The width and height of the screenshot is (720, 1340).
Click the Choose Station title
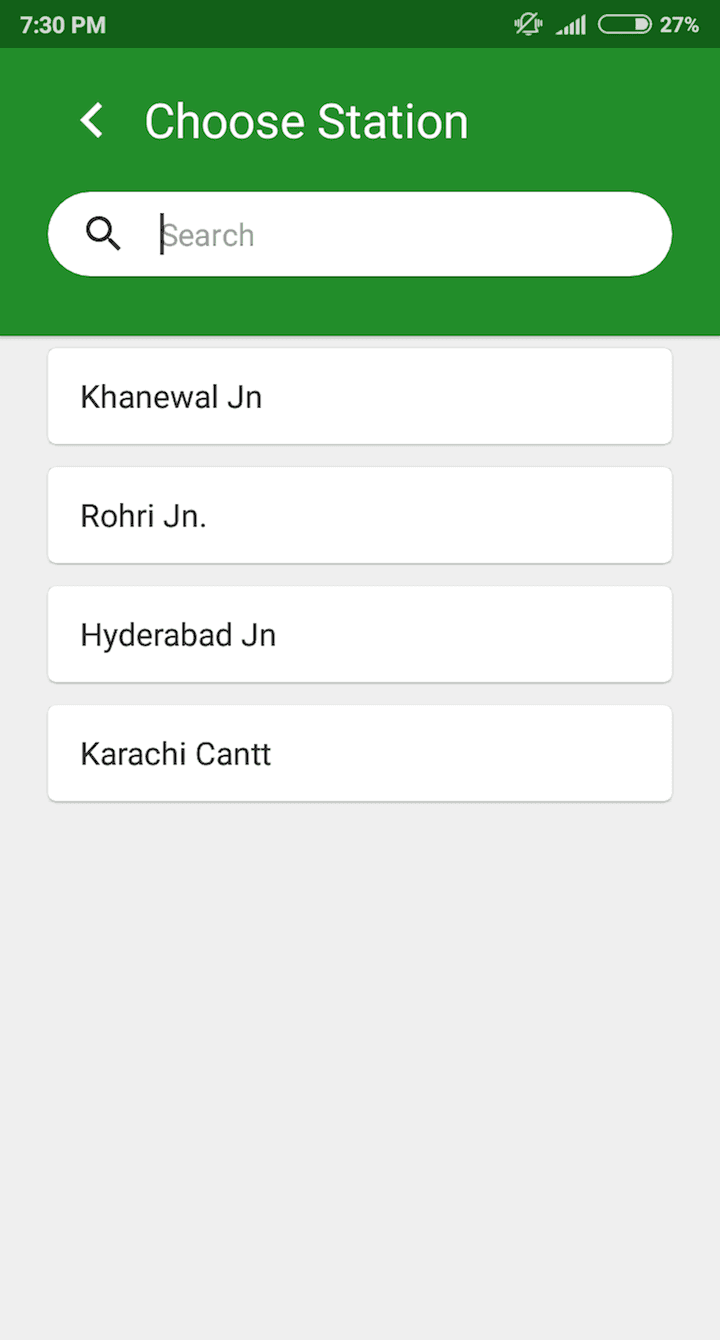306,122
